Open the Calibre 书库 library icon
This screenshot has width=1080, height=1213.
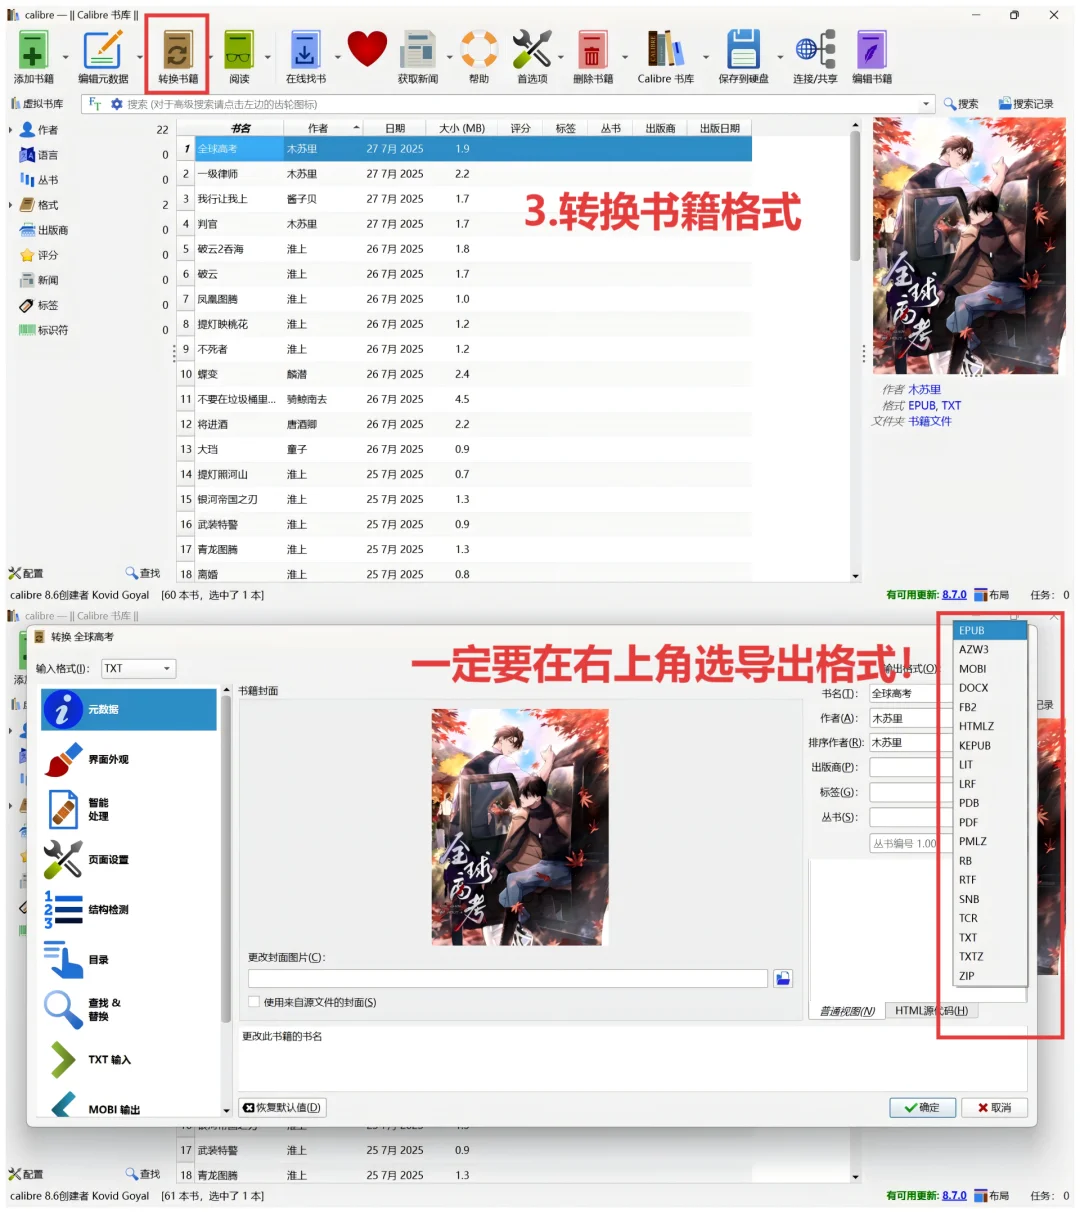[666, 56]
